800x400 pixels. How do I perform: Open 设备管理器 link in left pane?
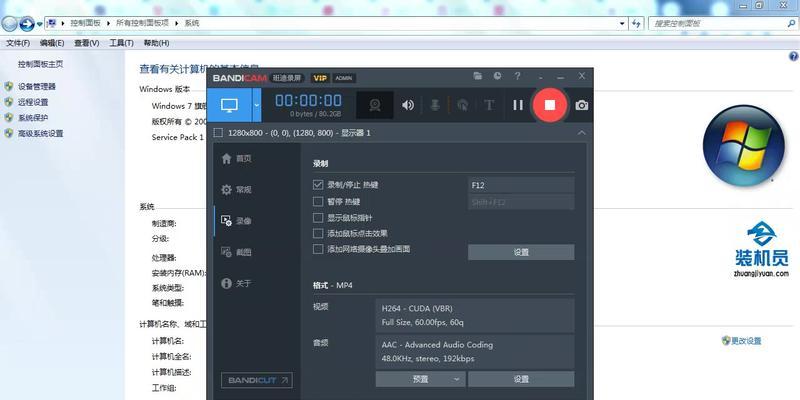[x=37, y=87]
